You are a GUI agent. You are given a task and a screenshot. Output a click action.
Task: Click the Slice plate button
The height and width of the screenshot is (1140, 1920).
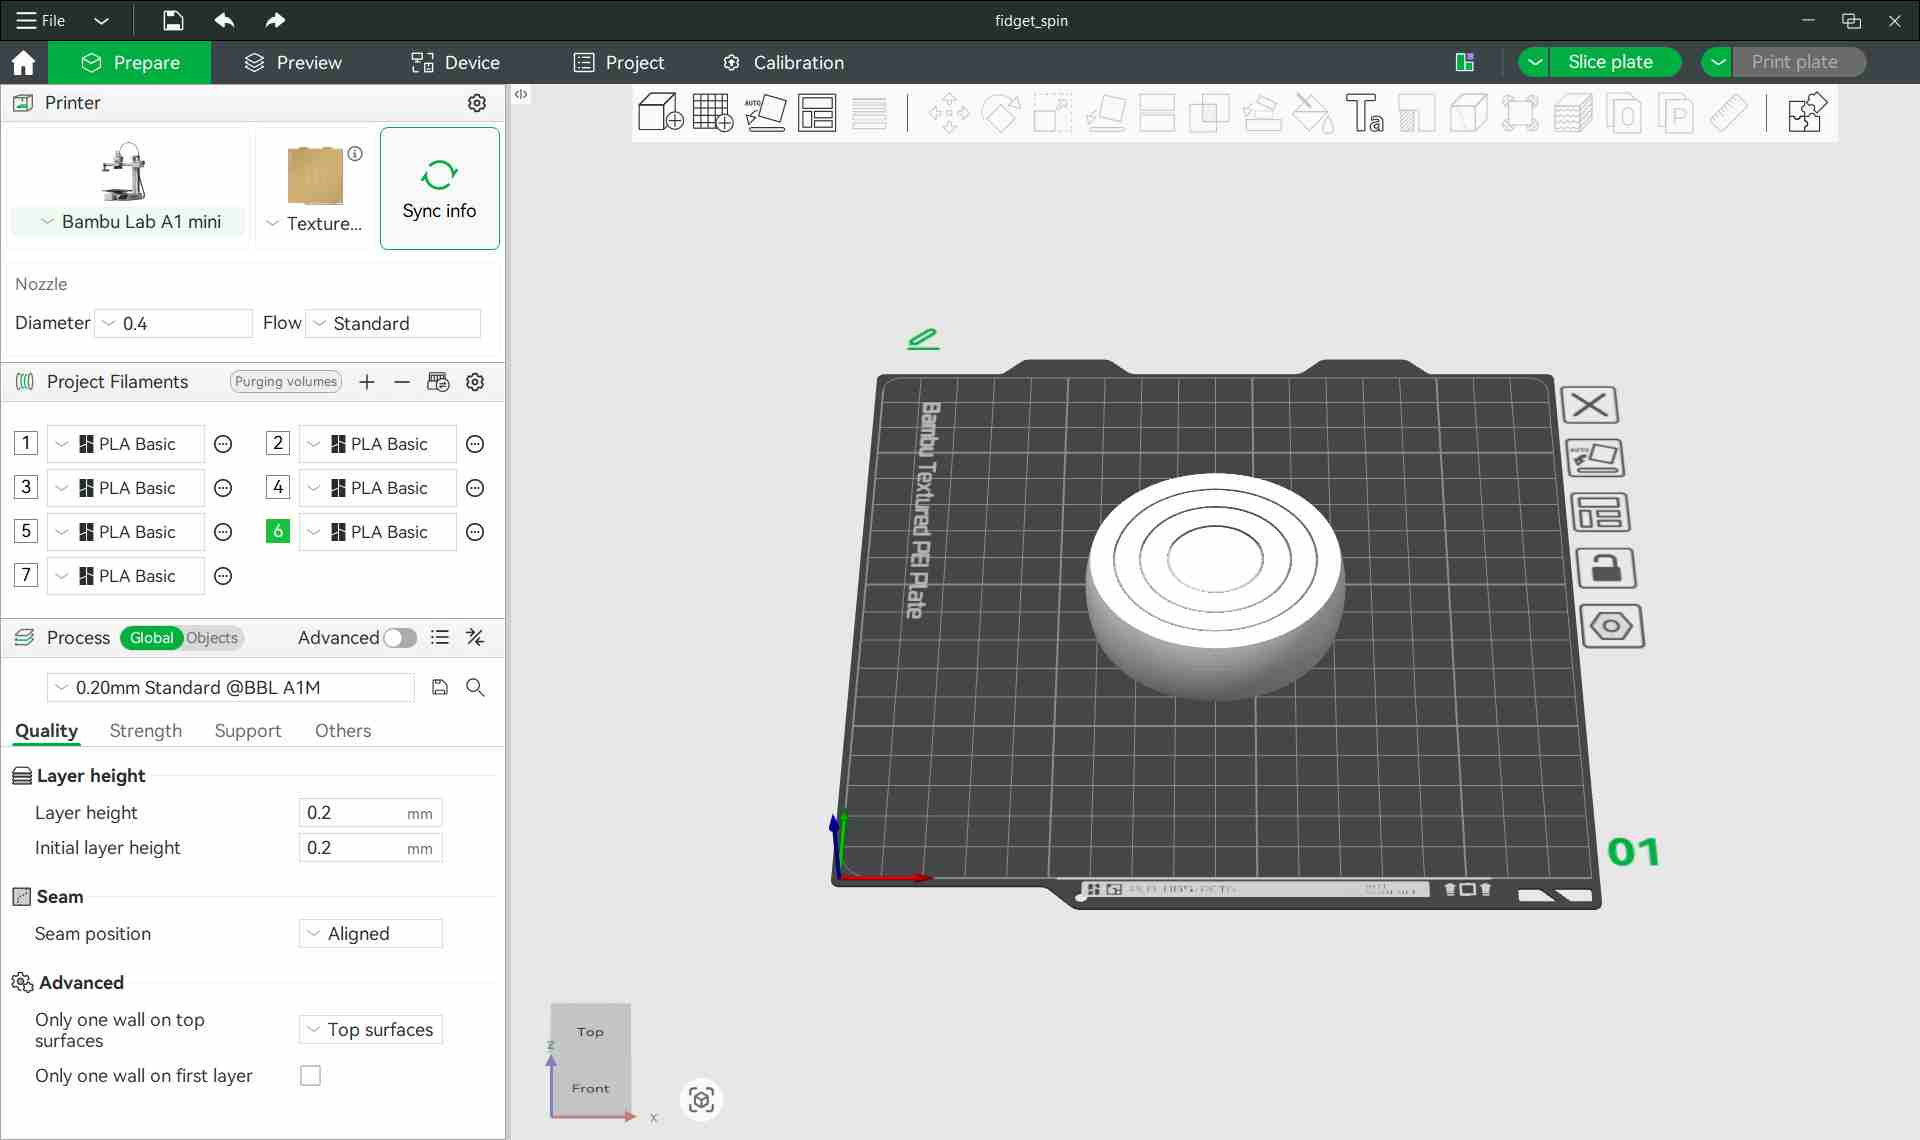click(x=1614, y=61)
